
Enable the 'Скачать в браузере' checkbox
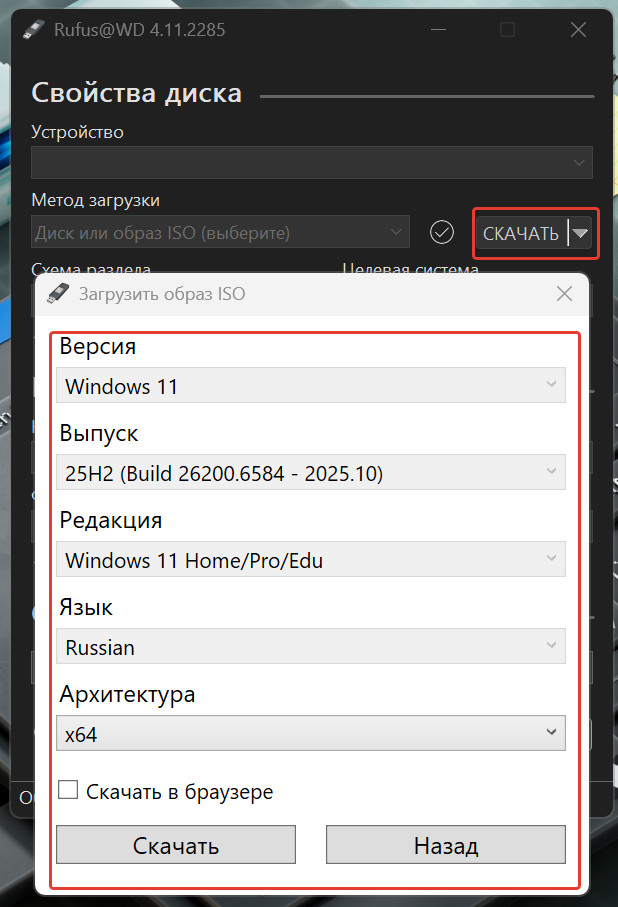68,790
